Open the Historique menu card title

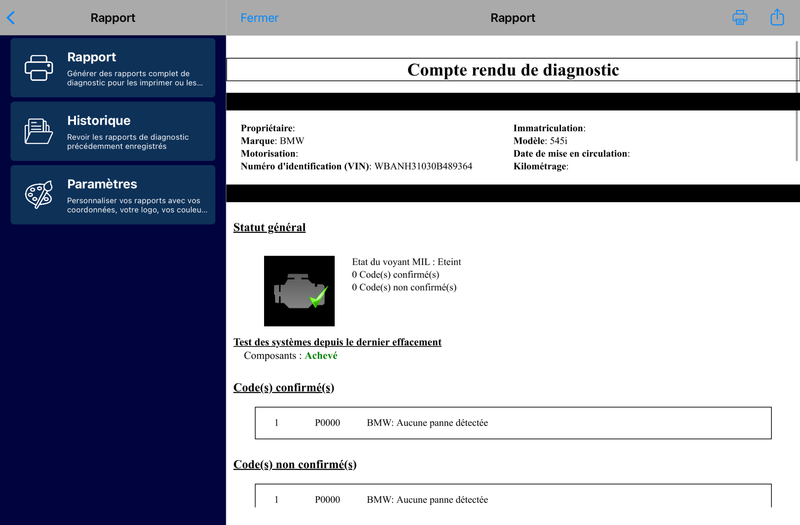click(x=98, y=120)
